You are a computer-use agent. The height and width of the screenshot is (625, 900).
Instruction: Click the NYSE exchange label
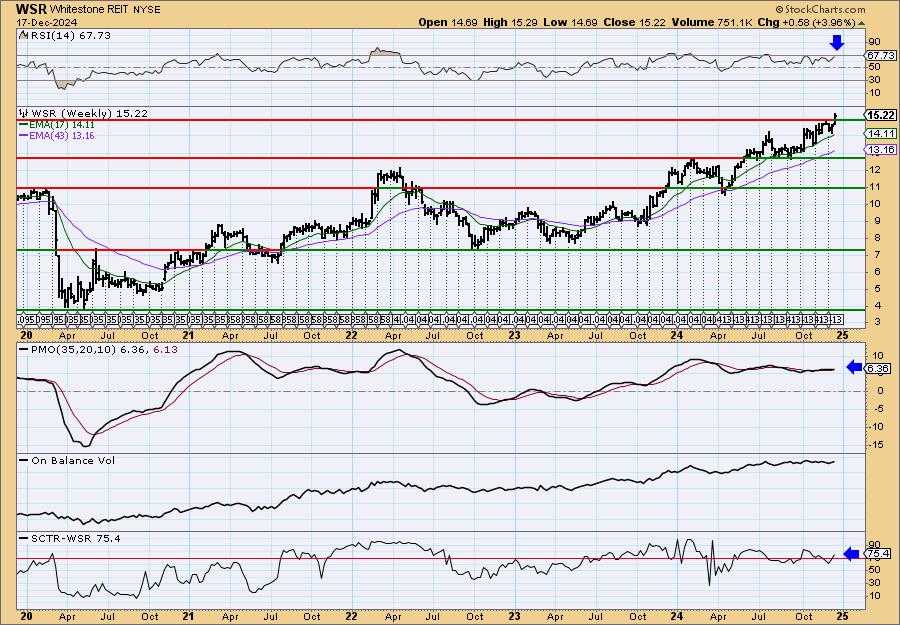(x=147, y=10)
